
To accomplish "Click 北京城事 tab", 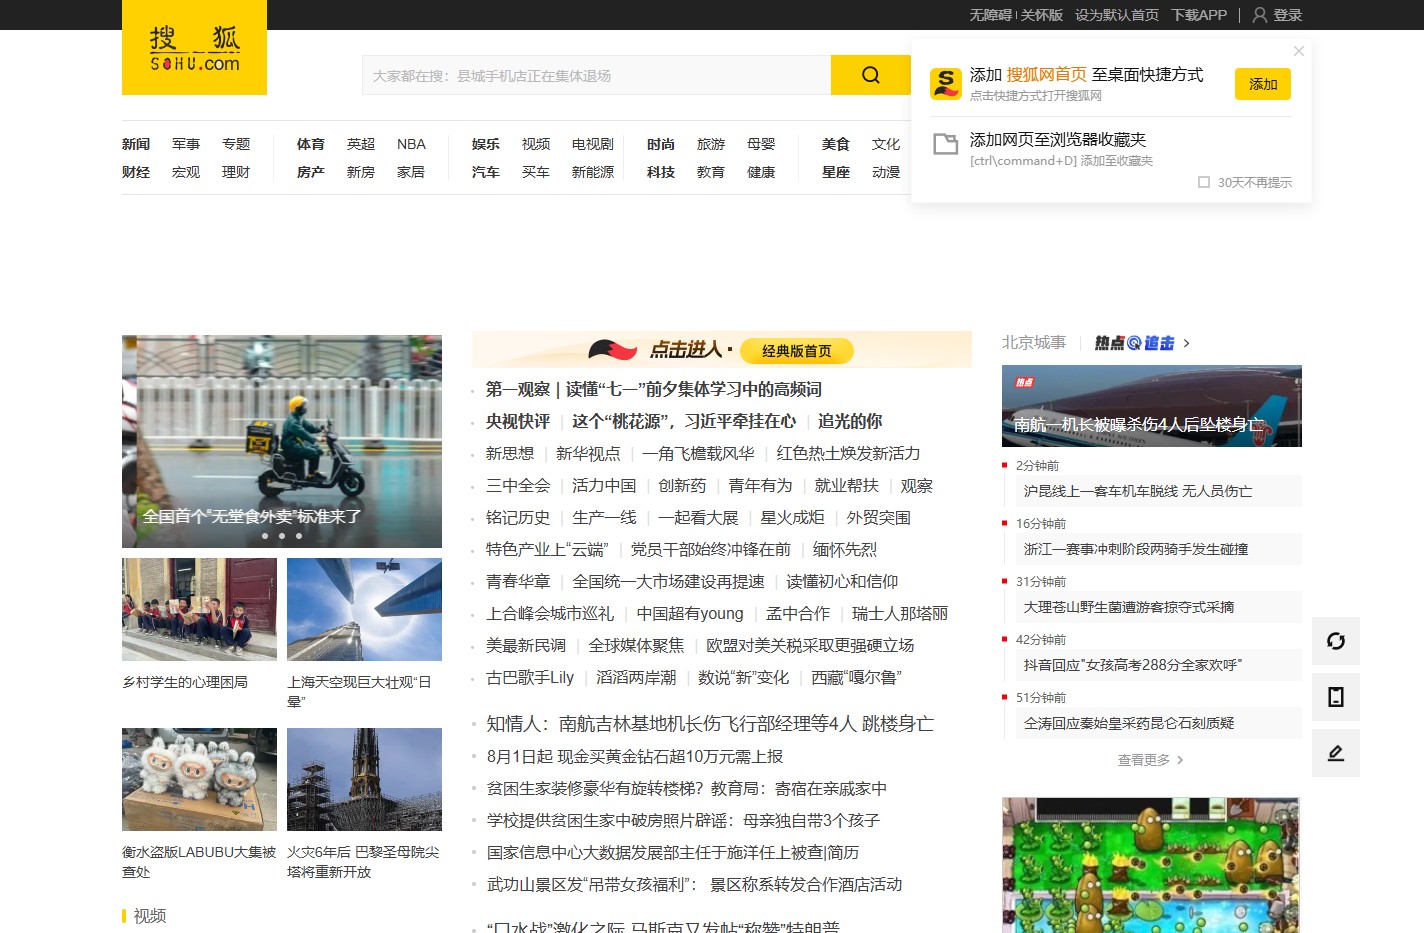I will [x=1034, y=343].
